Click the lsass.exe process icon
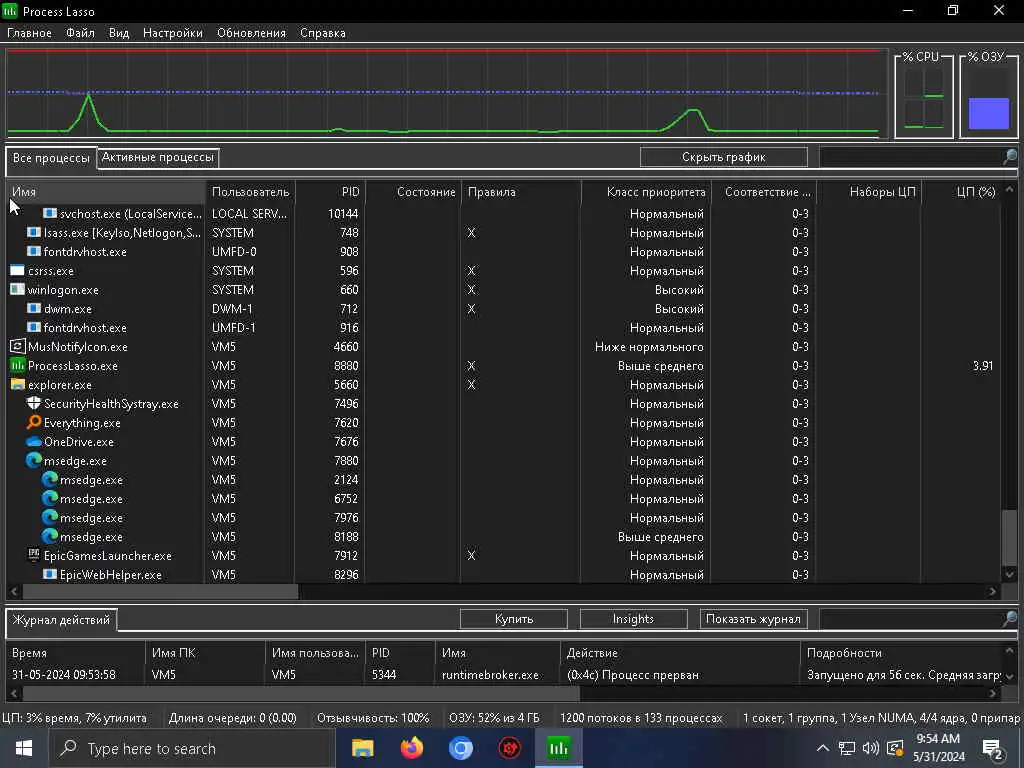The height and width of the screenshot is (768, 1024). (x=34, y=233)
